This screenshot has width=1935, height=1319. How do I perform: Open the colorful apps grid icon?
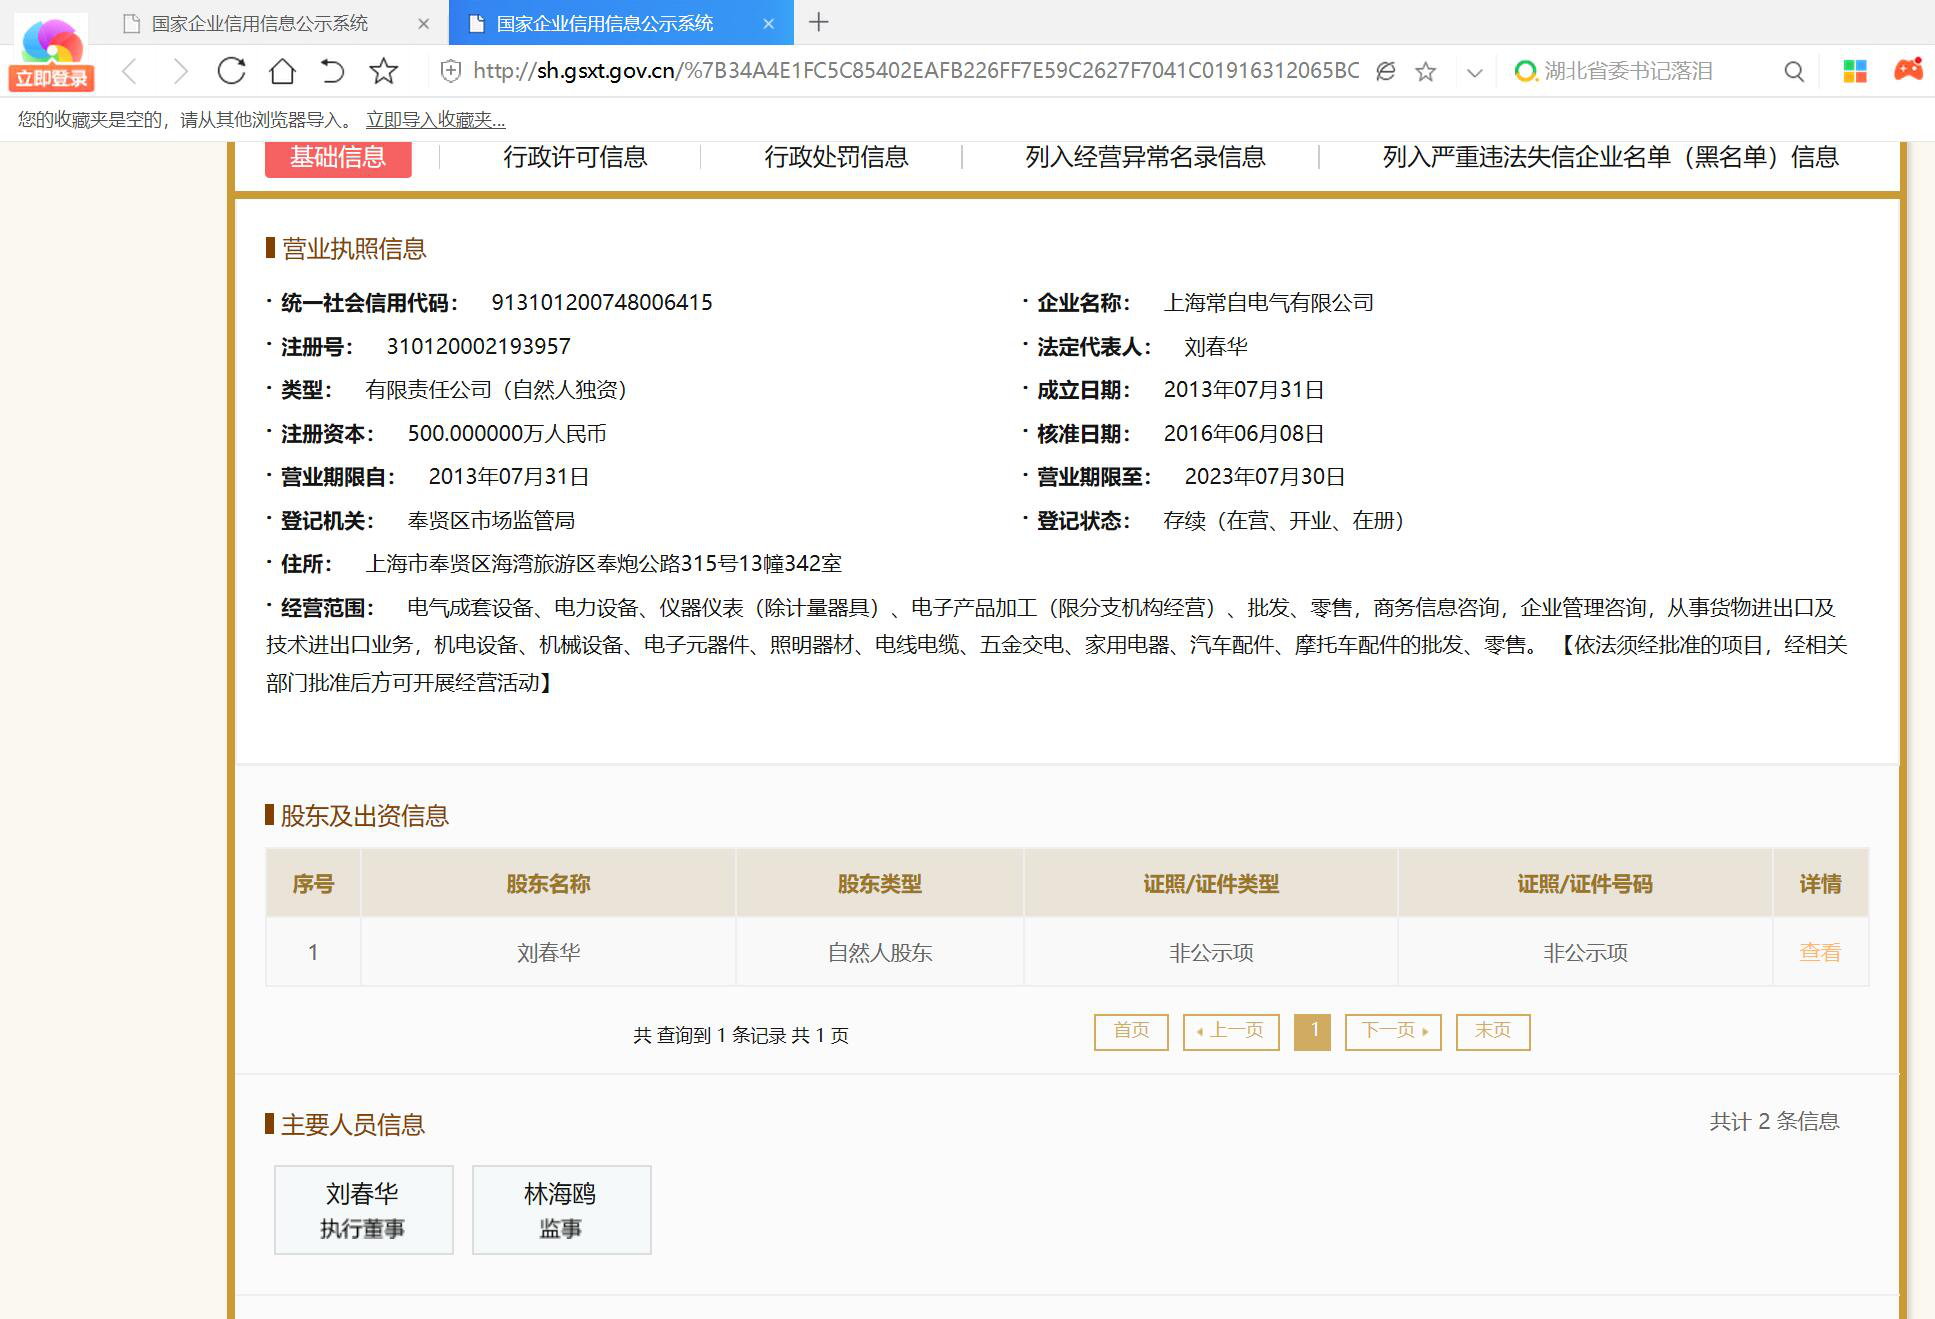[x=1855, y=71]
